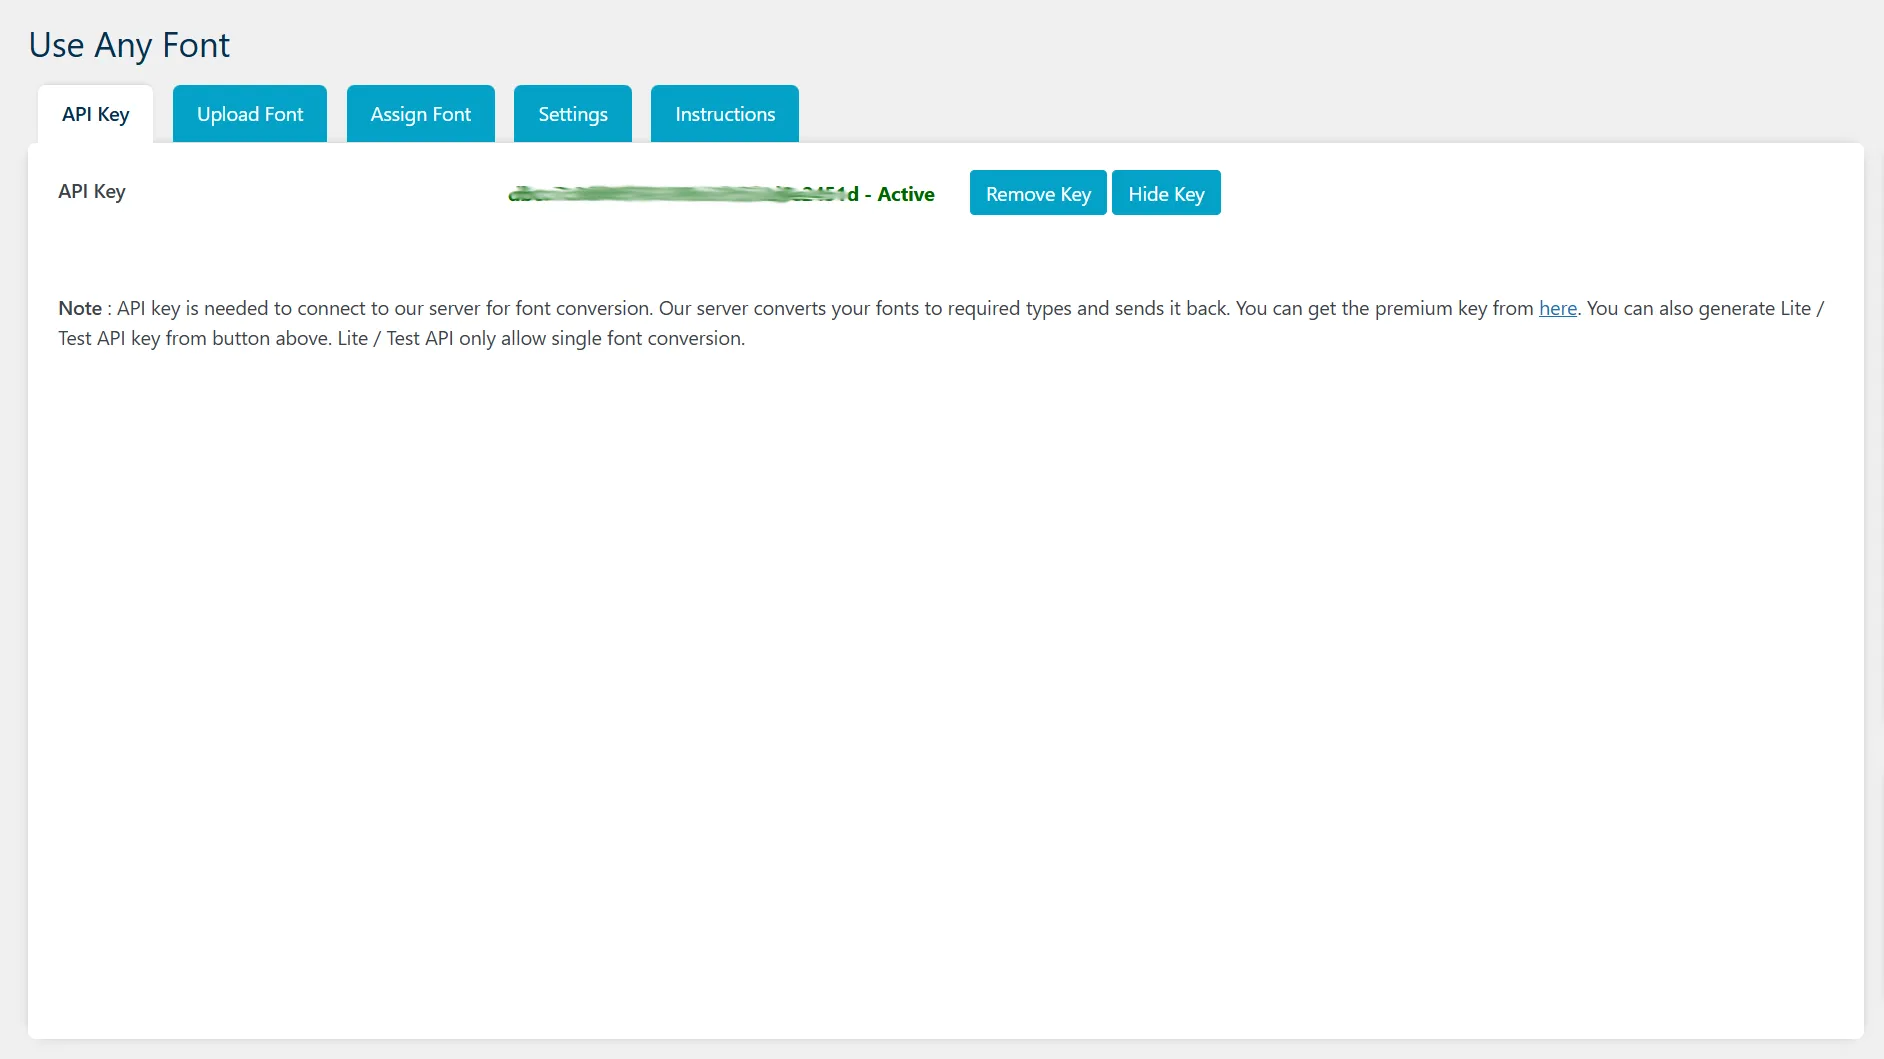Open the Upload Font tab

tap(250, 114)
